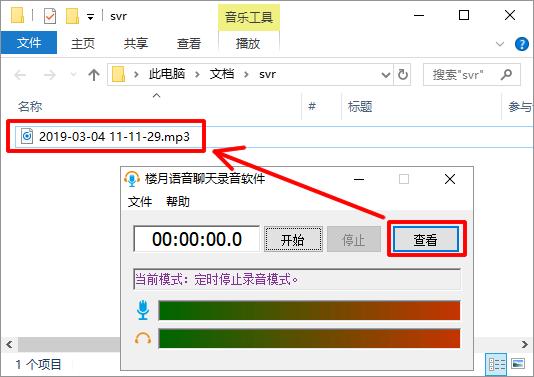
Task: Click the 开始 button to start recording
Action: (x=293, y=240)
